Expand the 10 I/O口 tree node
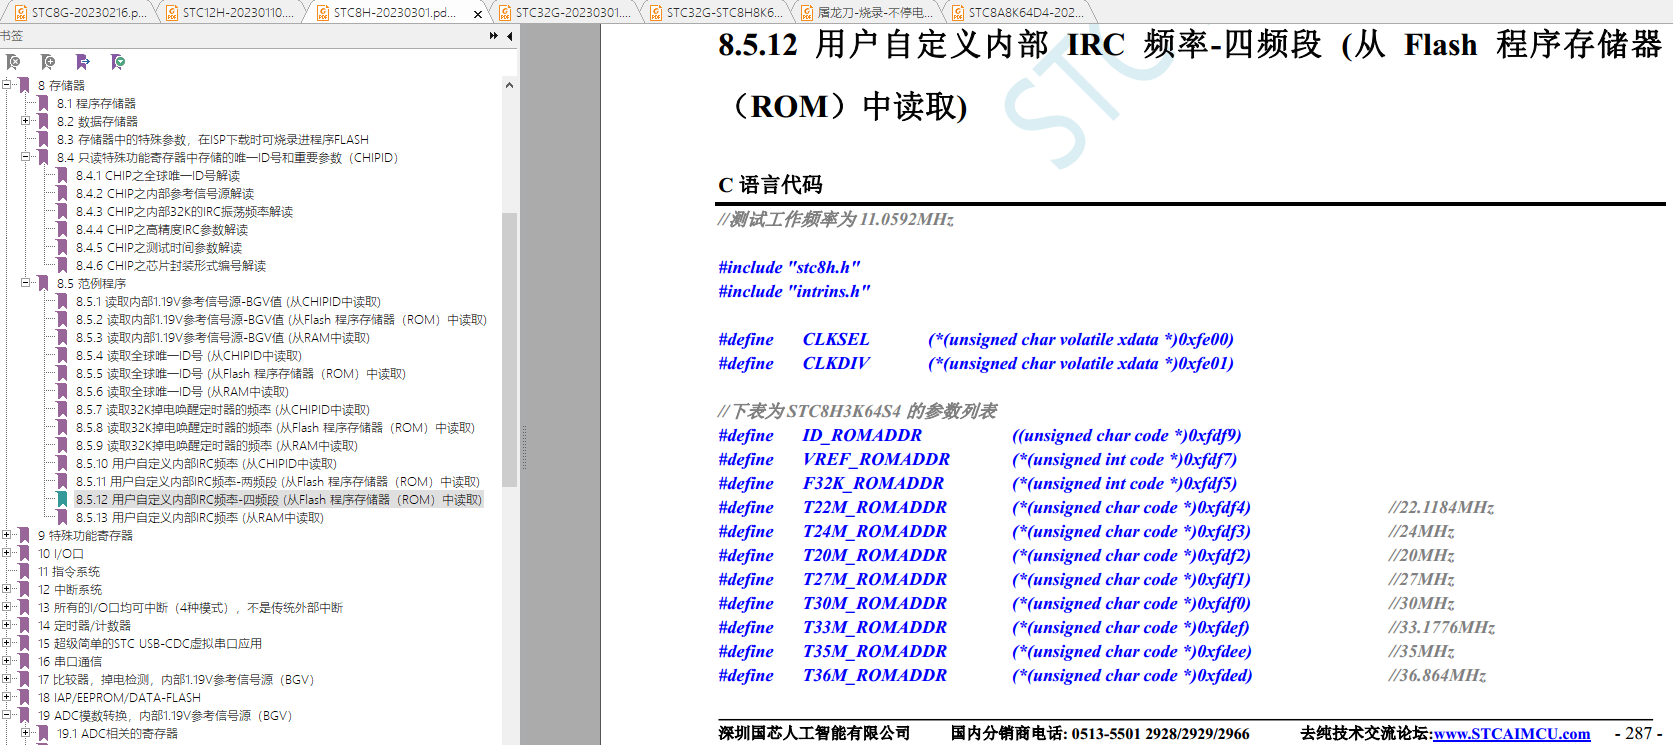 [7, 553]
